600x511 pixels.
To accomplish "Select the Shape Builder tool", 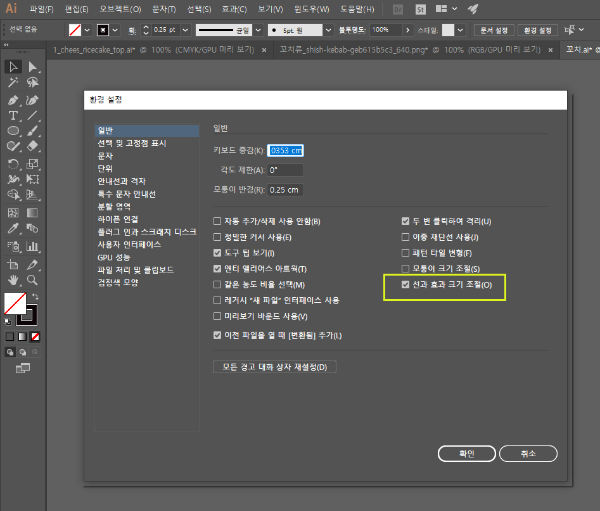I will pyautogui.click(x=13, y=195).
